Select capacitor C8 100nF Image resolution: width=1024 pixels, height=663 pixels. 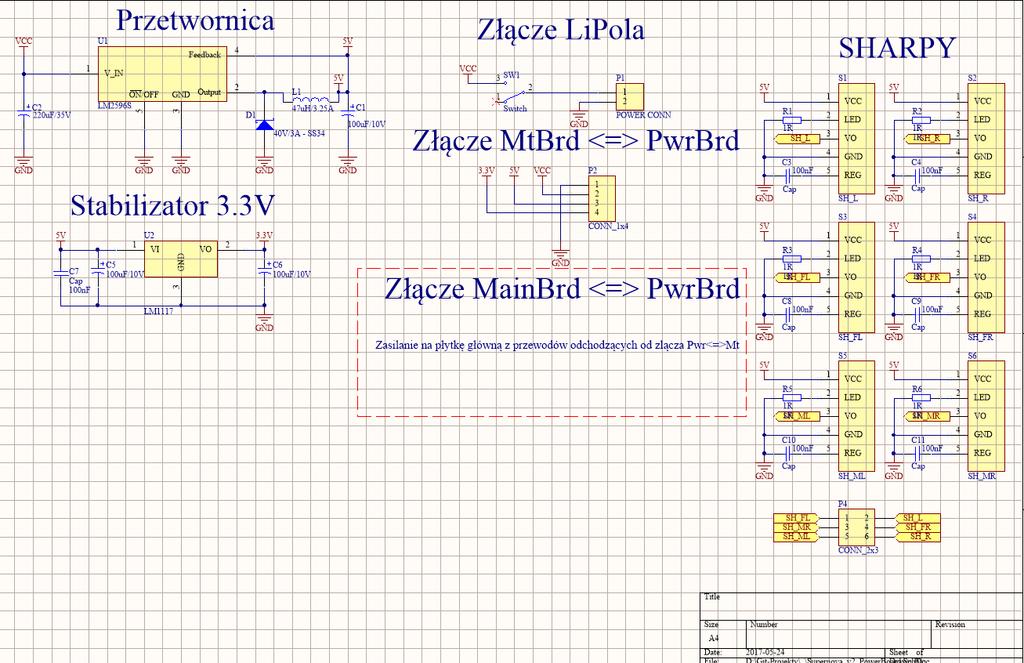tap(788, 314)
